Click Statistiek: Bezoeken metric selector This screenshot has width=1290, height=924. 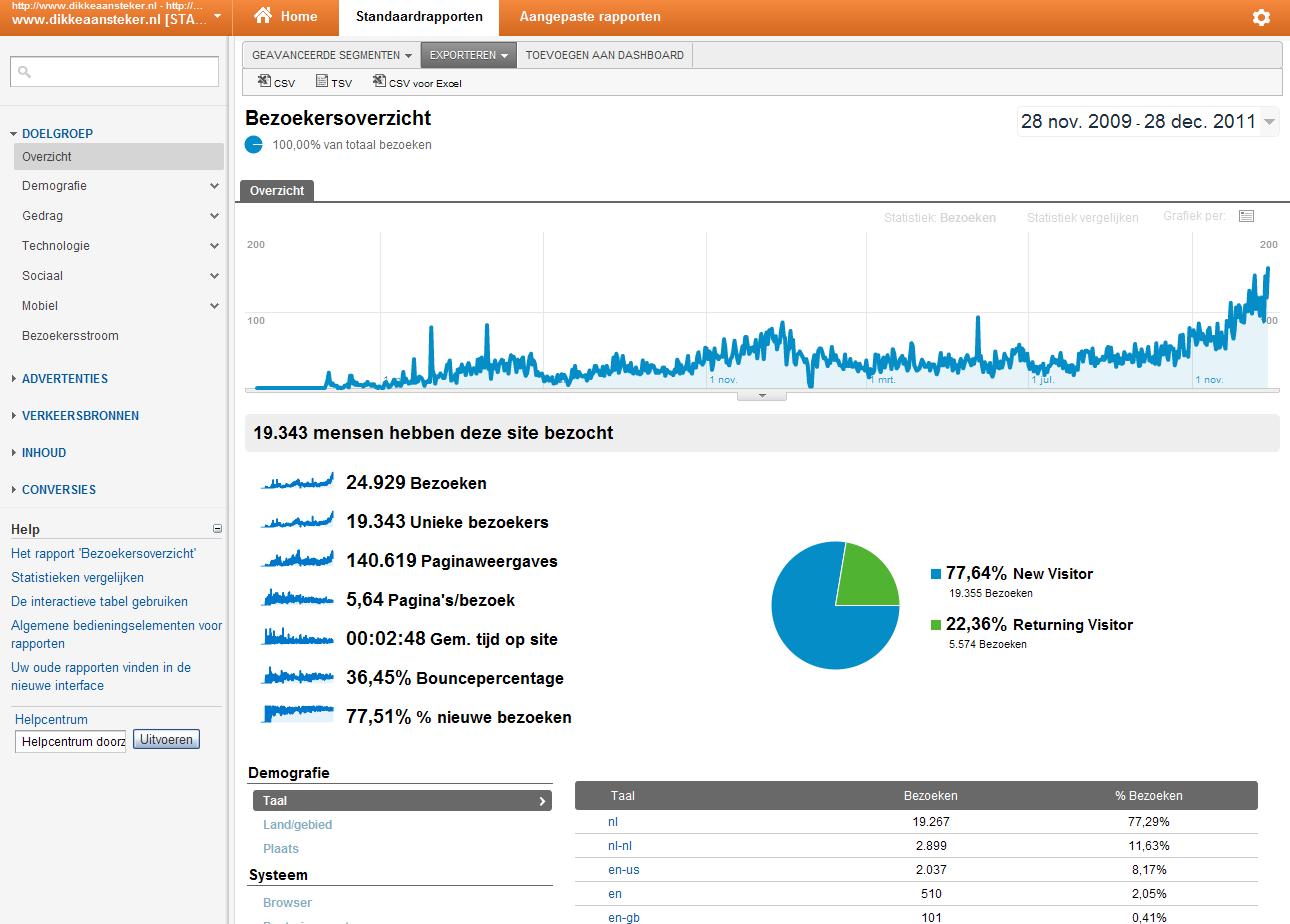coord(939,218)
